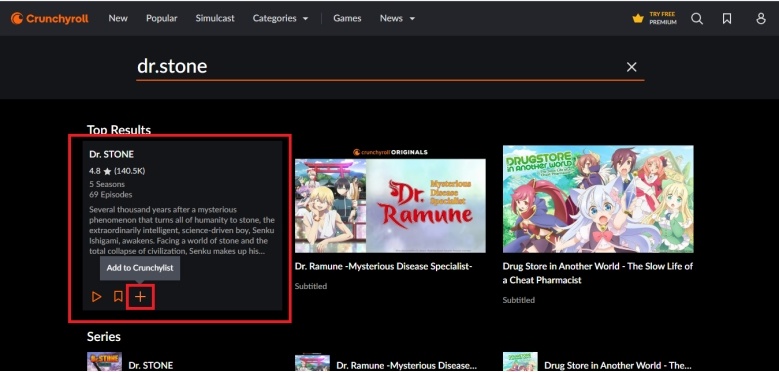Open the Drug Store in Another World large thumbnail
Viewport: 779px width, 372px height.
[598, 199]
